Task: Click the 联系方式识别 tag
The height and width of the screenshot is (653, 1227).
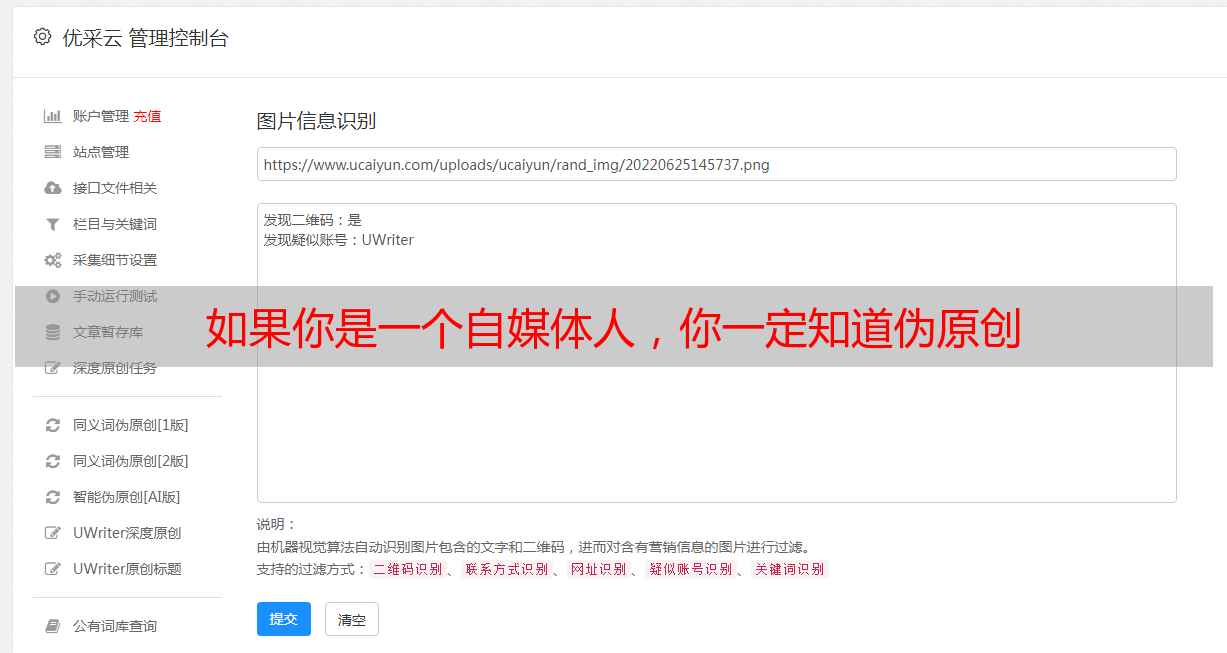Action: pyautogui.click(x=507, y=569)
